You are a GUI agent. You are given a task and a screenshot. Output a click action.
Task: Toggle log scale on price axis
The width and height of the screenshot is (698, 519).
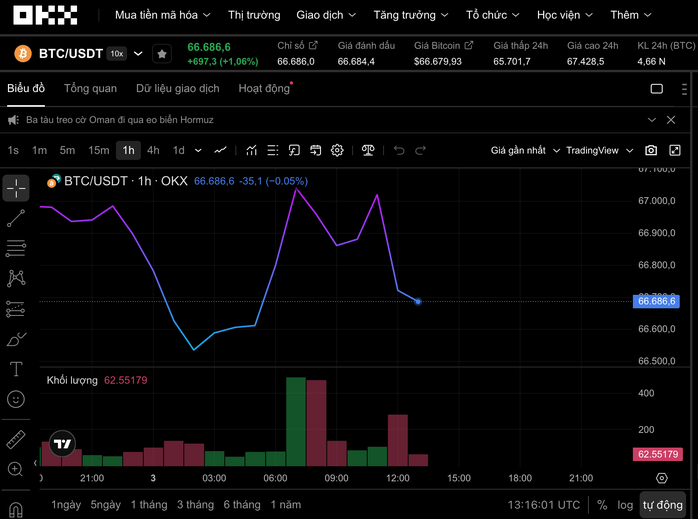click(x=625, y=505)
